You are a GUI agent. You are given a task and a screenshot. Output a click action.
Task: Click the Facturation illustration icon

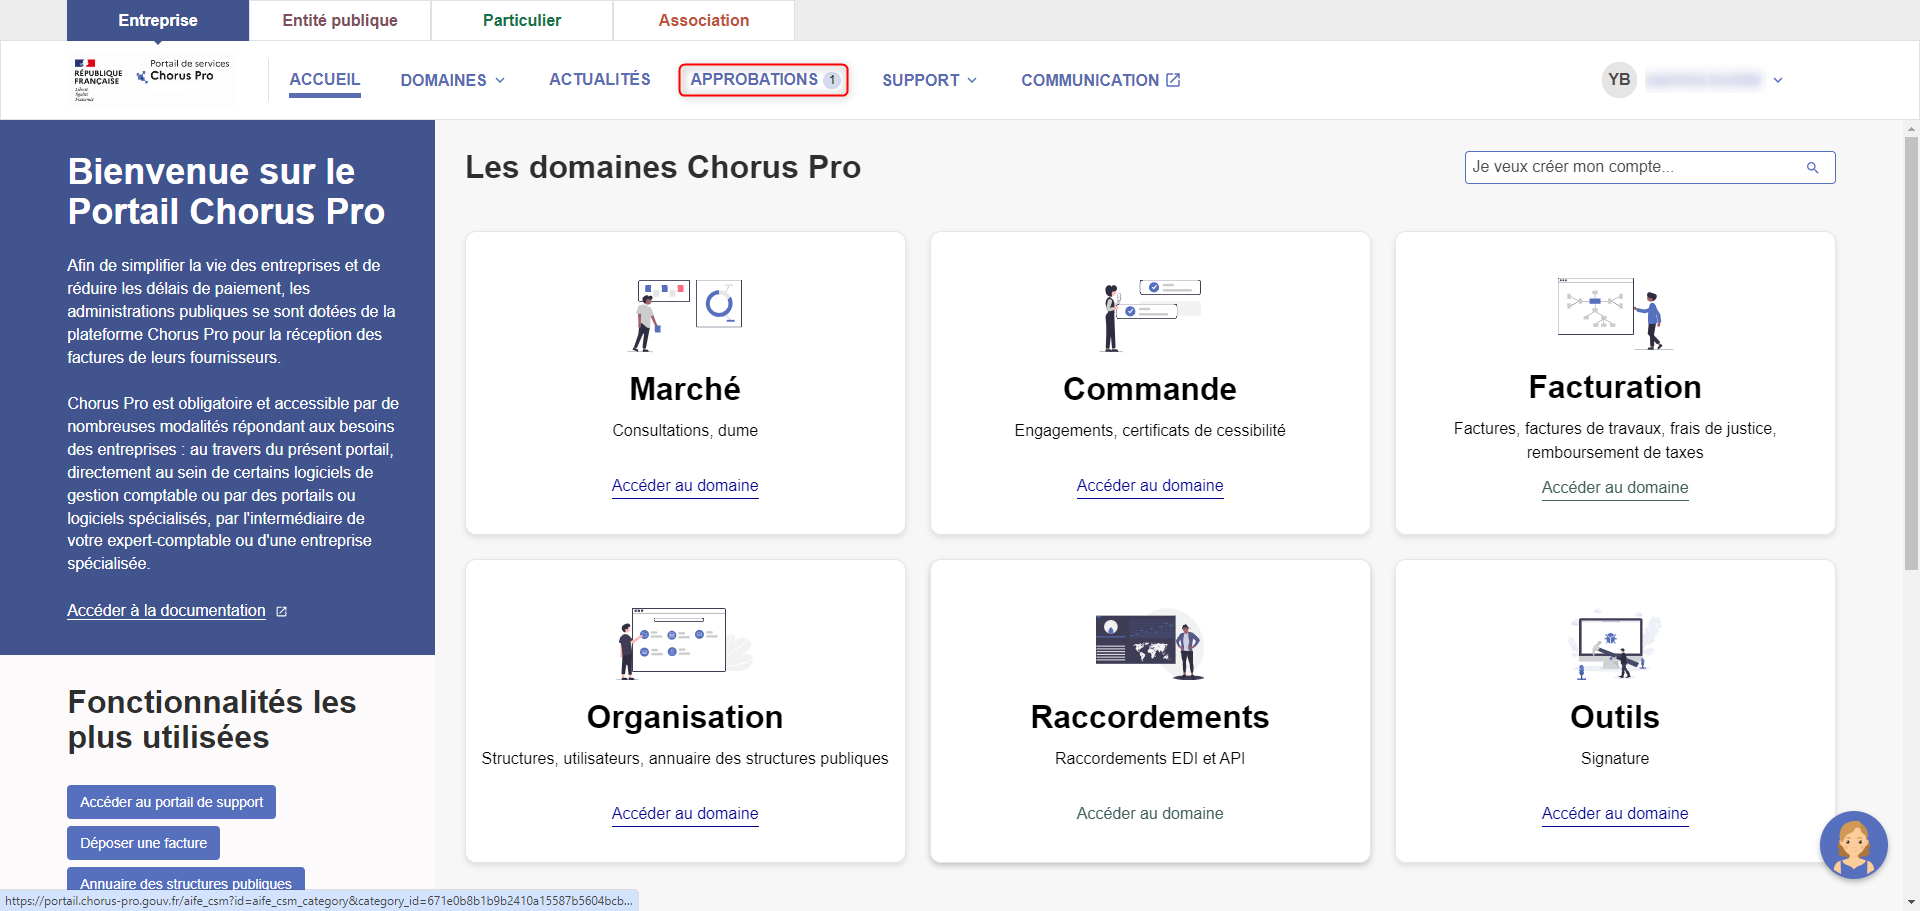[1615, 313]
